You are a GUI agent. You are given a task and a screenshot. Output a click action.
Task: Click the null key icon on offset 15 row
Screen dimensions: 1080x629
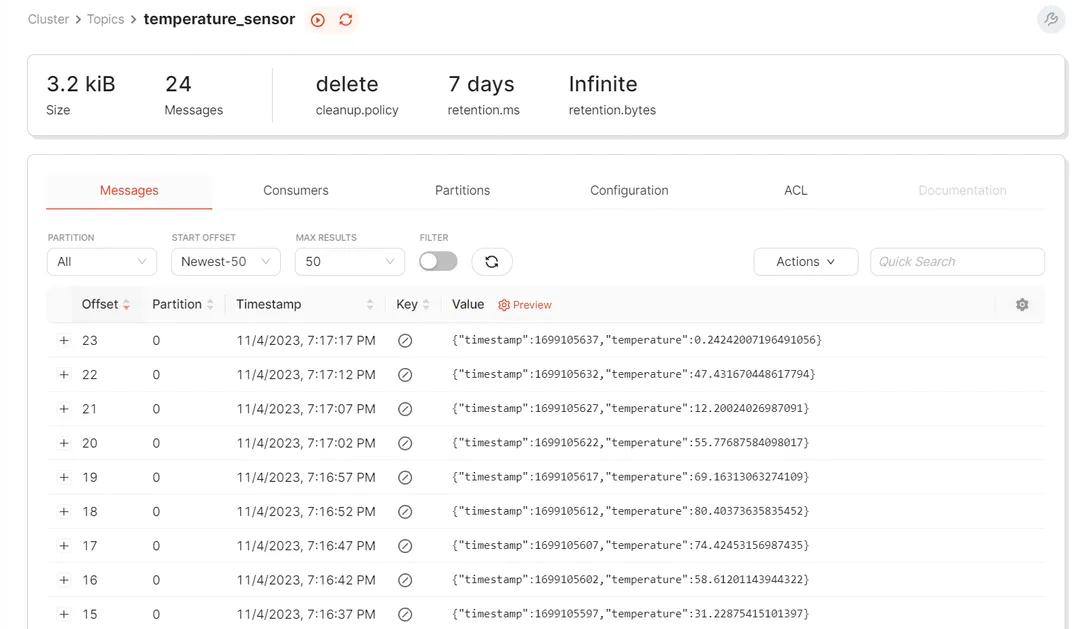coord(404,613)
